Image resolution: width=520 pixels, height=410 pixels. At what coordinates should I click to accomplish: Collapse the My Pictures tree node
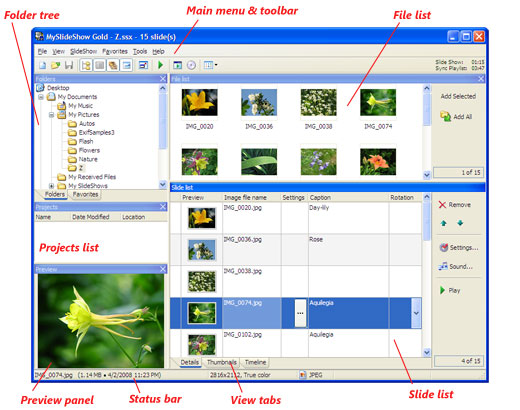click(x=51, y=115)
